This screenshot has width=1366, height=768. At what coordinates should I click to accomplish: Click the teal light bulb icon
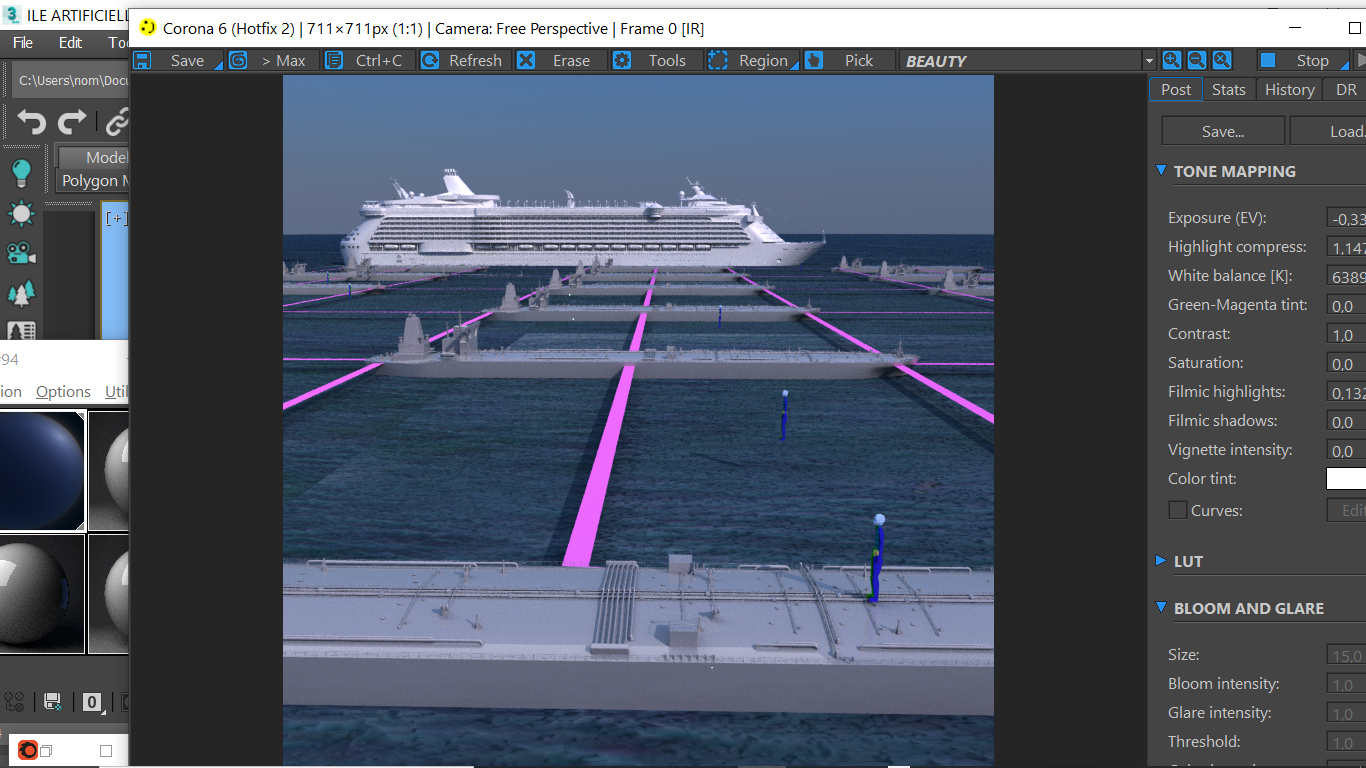point(21,172)
